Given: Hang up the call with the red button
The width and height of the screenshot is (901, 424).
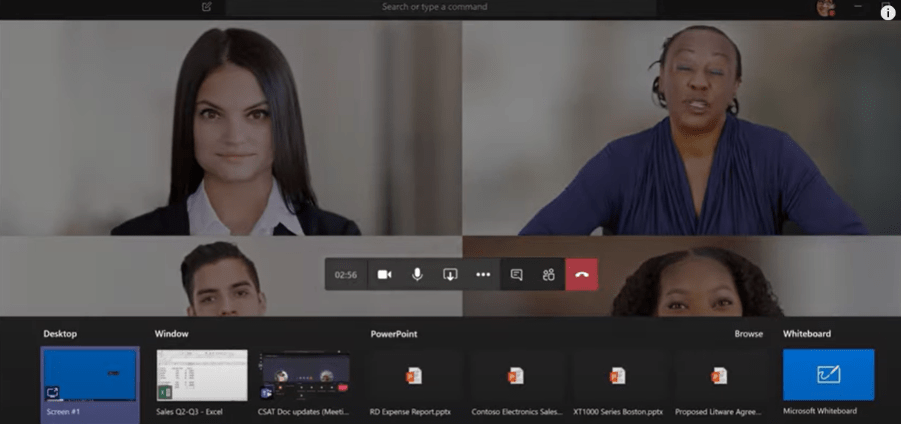Looking at the screenshot, I should [x=582, y=275].
